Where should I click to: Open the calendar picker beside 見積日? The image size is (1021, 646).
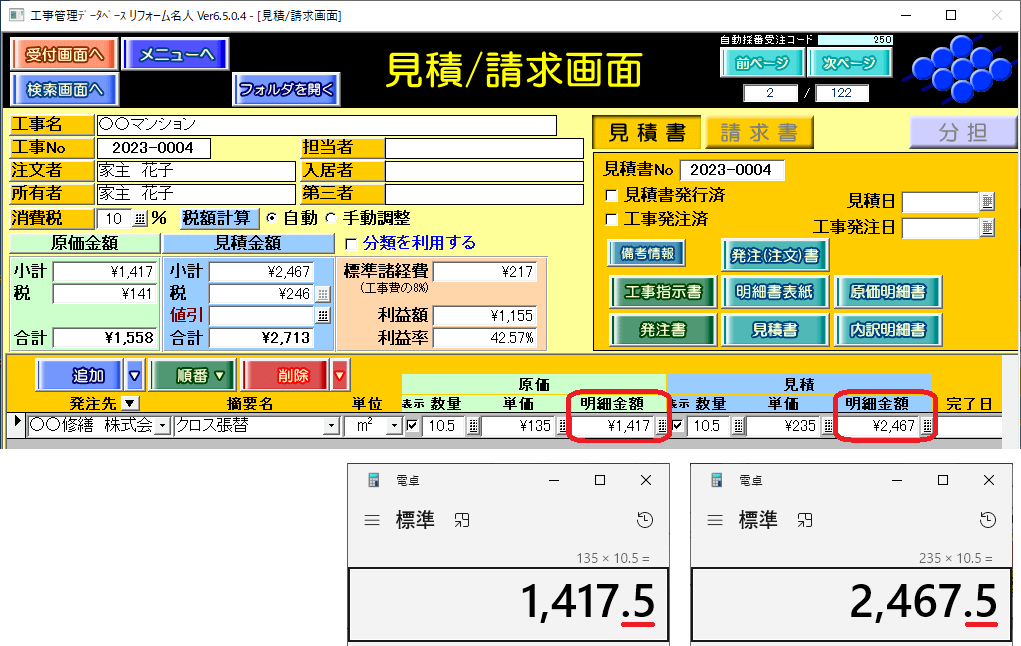coord(988,202)
